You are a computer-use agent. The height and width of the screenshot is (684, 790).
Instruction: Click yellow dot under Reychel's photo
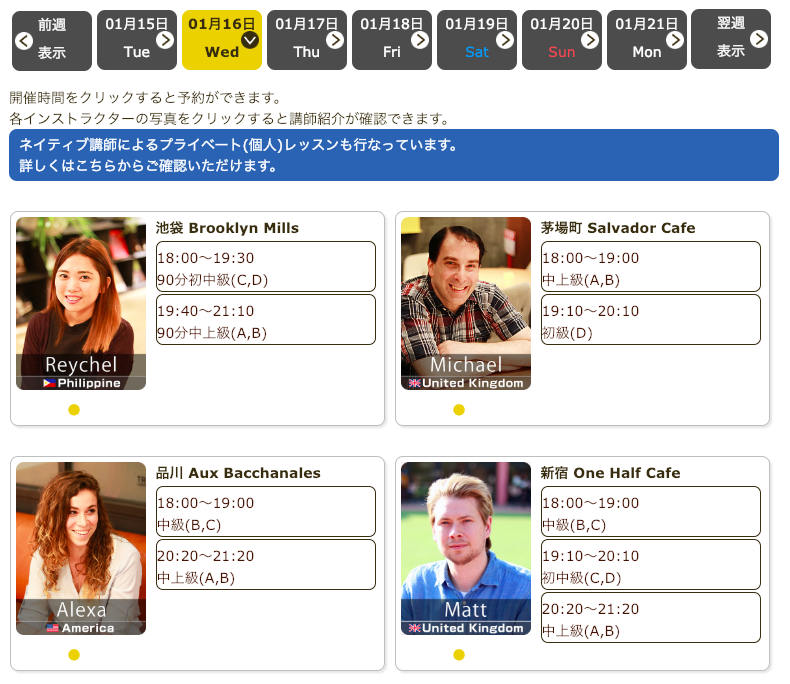[74, 410]
